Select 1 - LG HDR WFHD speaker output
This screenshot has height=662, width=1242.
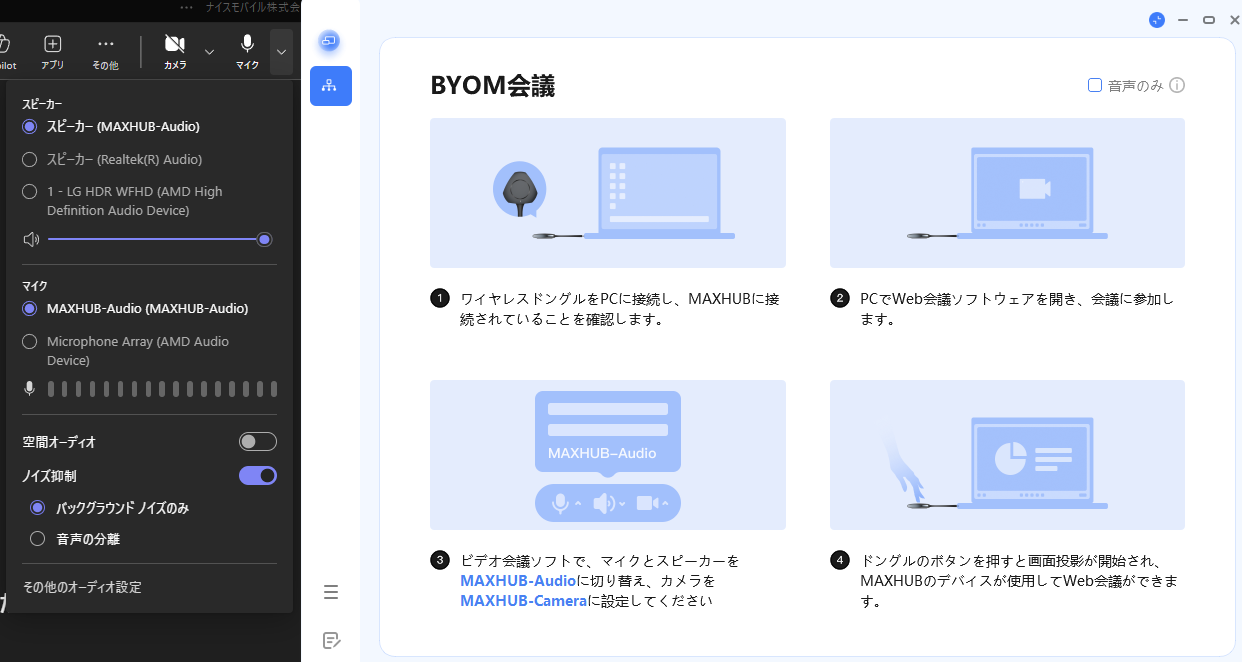[x=122, y=201]
